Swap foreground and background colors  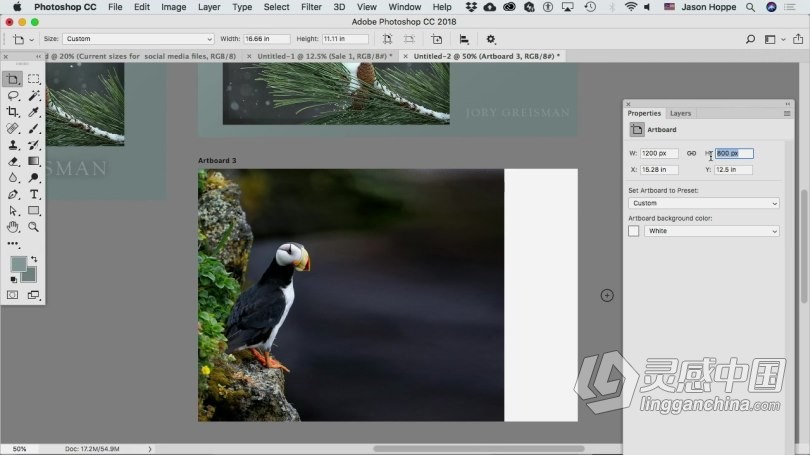(34, 259)
